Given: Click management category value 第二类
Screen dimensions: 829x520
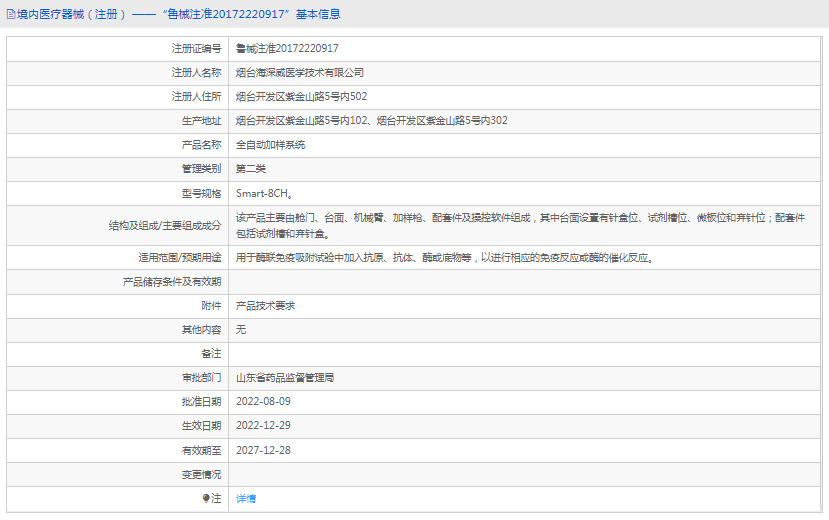Looking at the screenshot, I should (x=251, y=169).
